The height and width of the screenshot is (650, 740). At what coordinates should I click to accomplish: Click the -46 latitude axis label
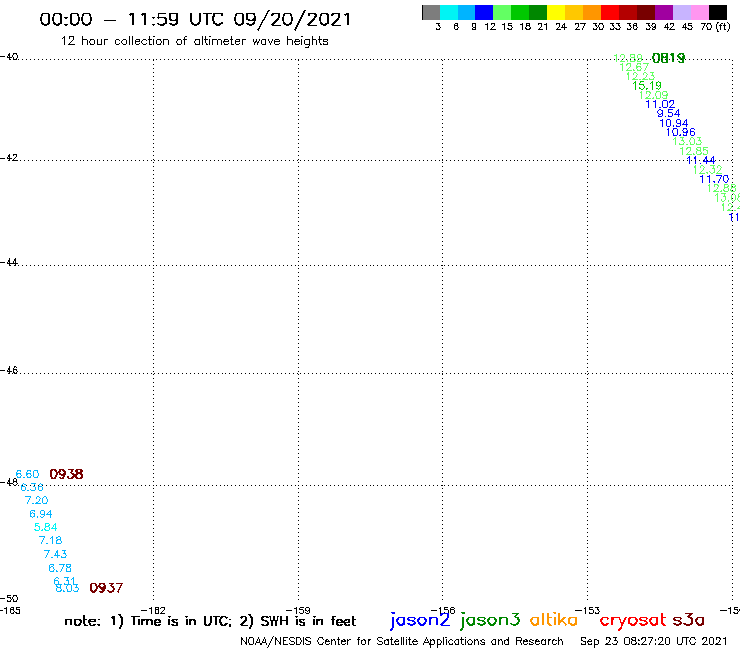pyautogui.click(x=9, y=370)
